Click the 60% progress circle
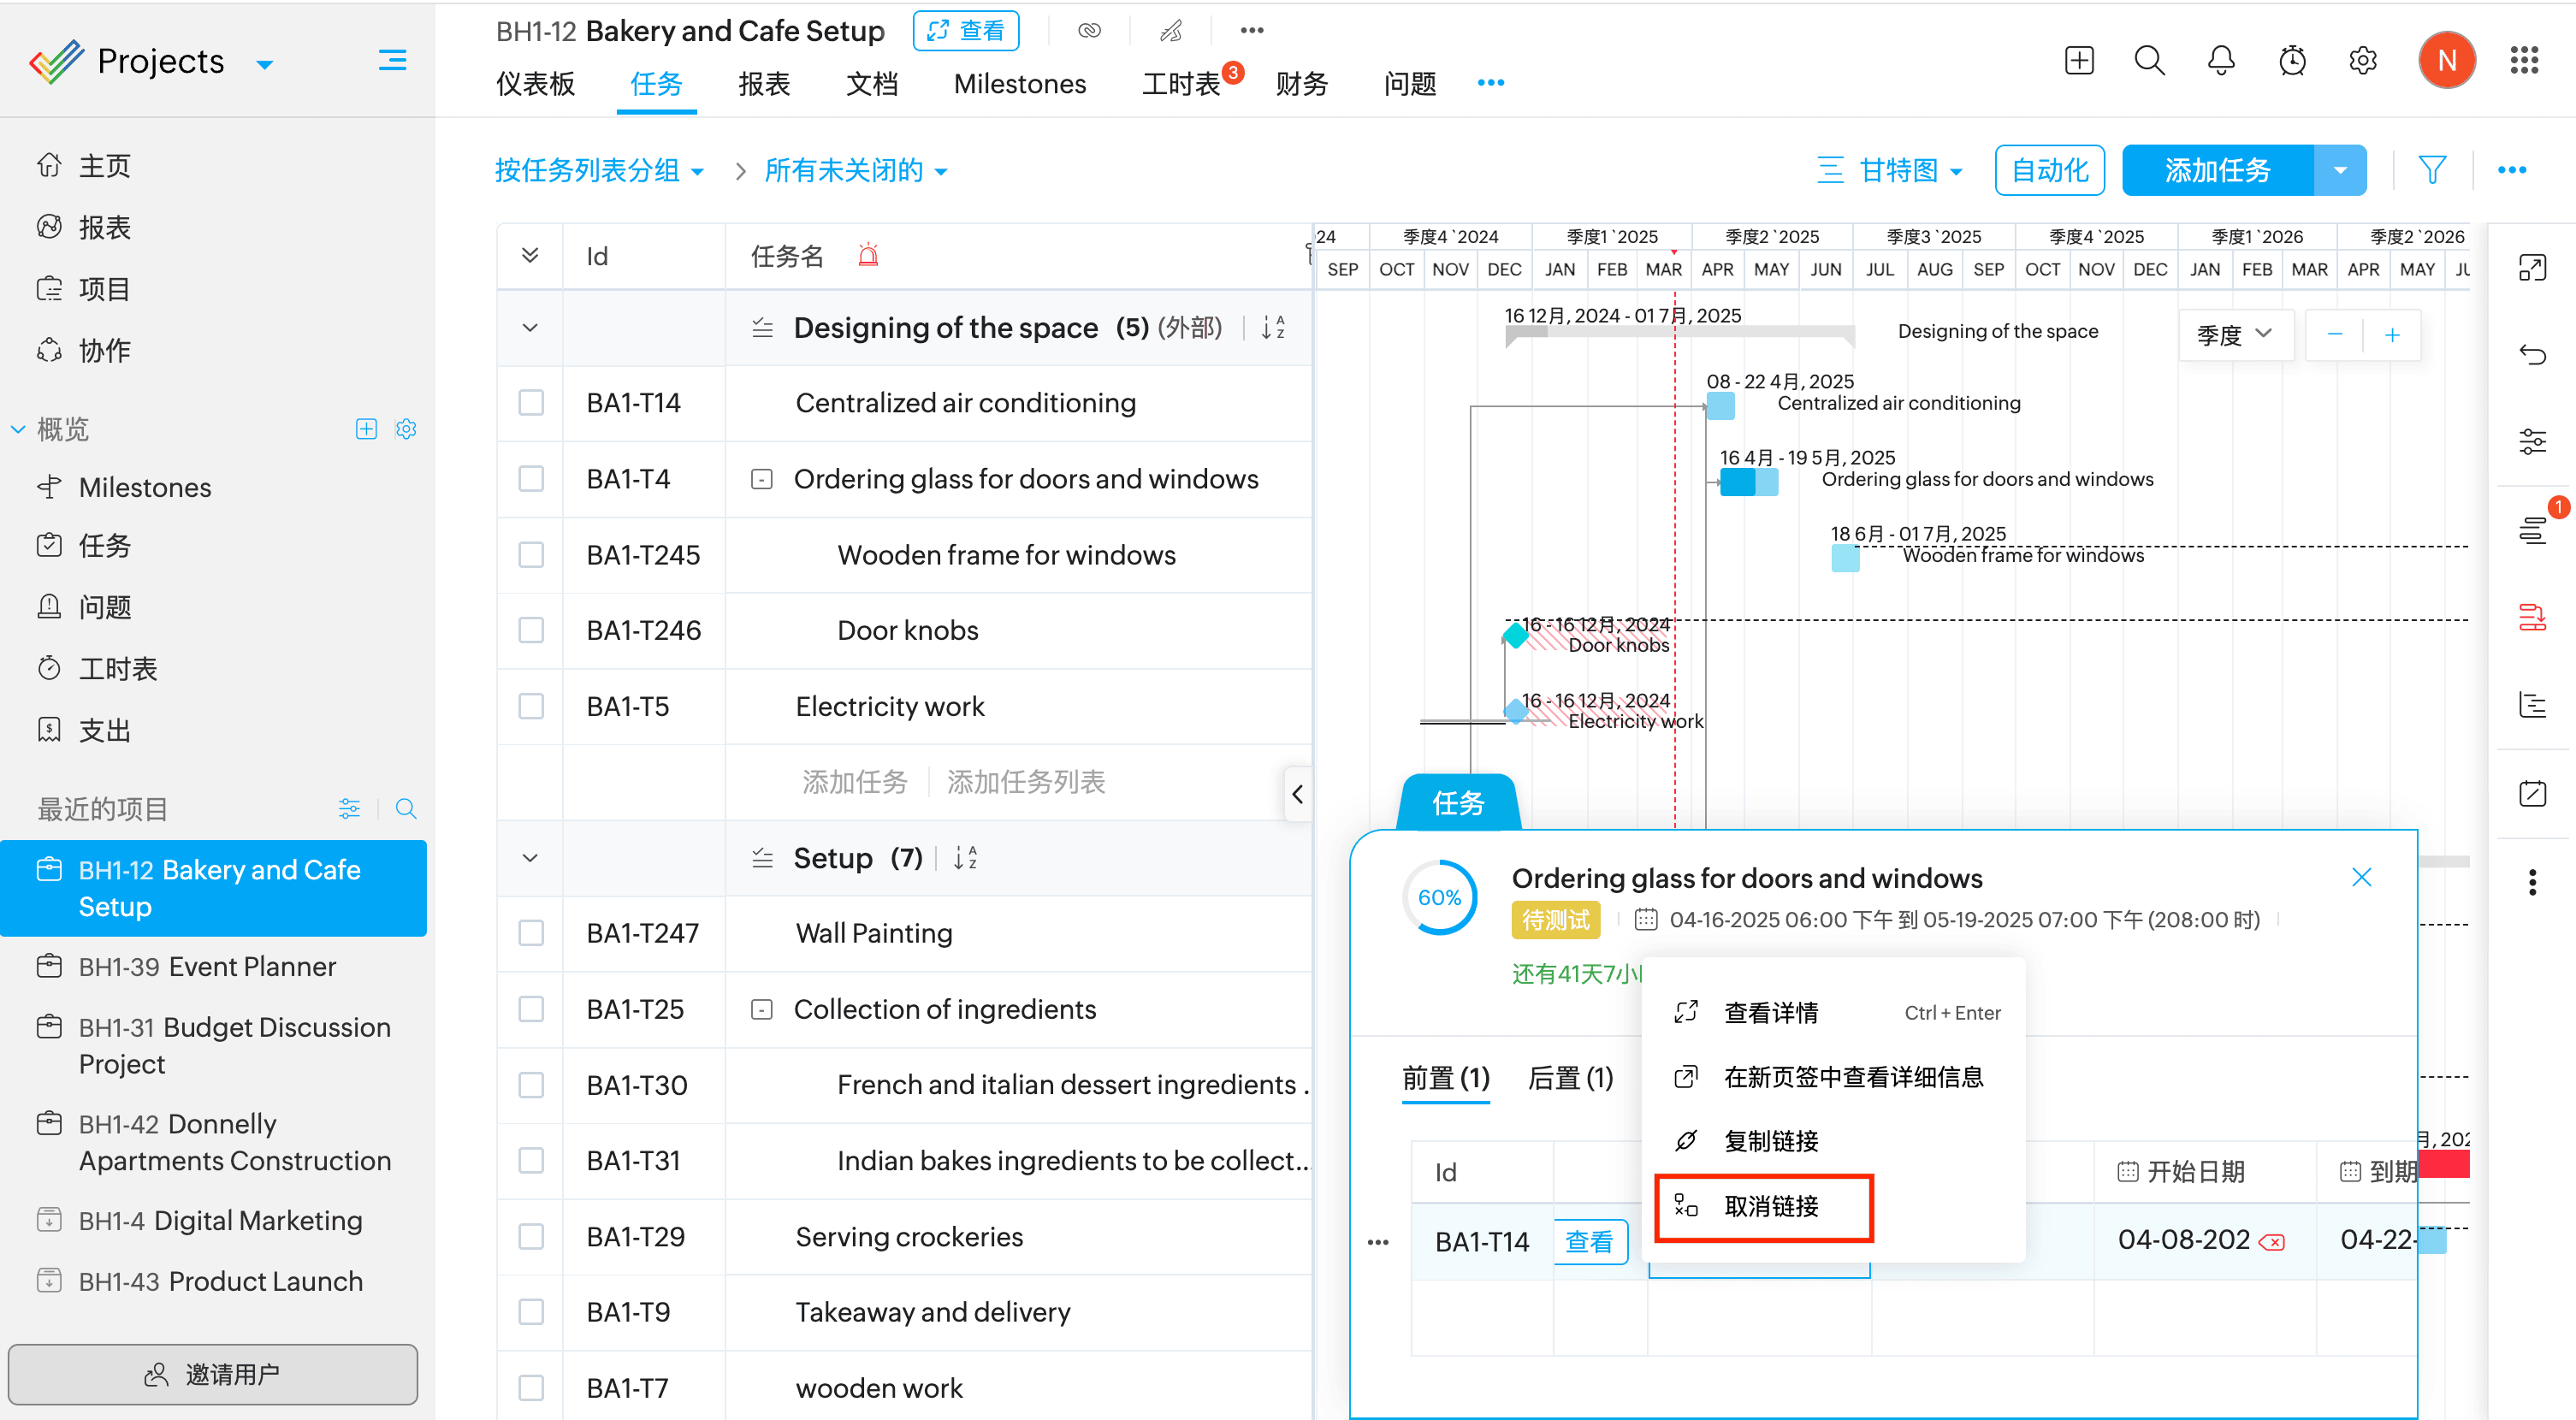Viewport: 2576px width, 1420px height. (x=1439, y=897)
